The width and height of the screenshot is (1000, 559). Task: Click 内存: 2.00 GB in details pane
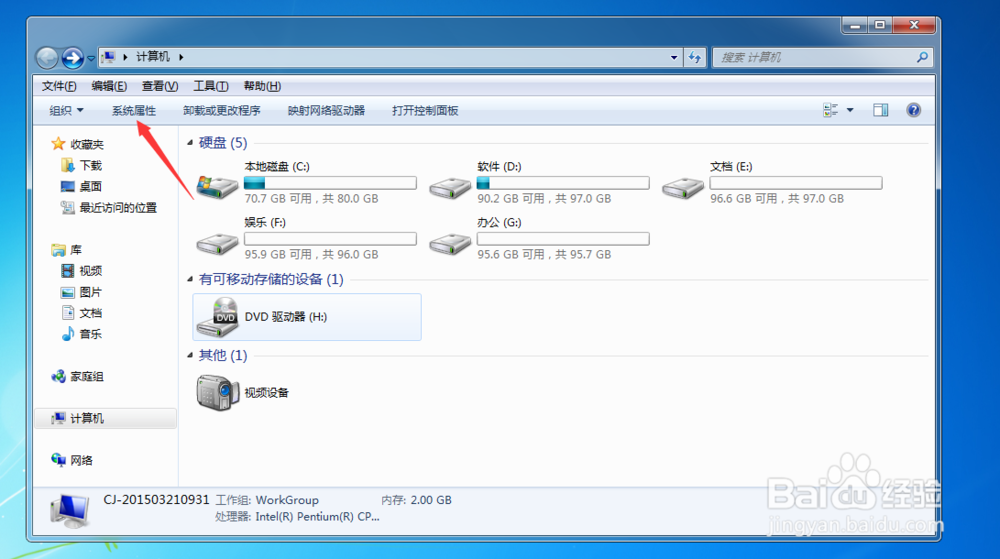coord(416,500)
